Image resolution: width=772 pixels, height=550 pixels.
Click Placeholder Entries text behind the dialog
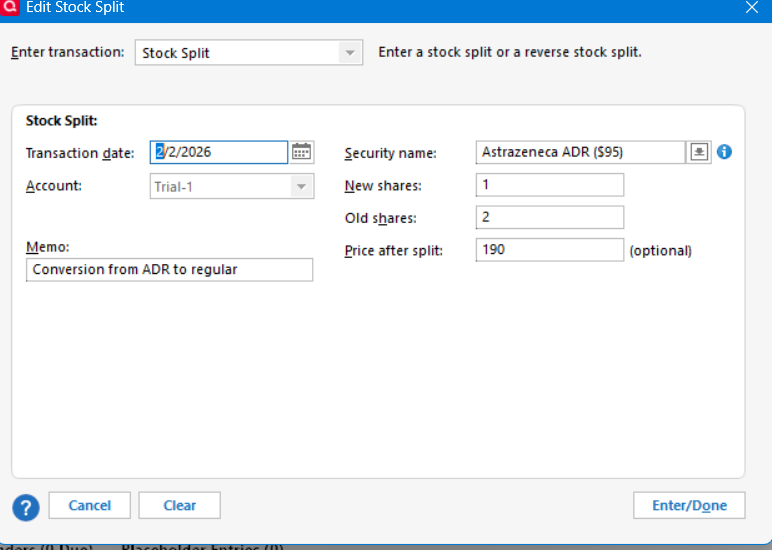(203, 546)
